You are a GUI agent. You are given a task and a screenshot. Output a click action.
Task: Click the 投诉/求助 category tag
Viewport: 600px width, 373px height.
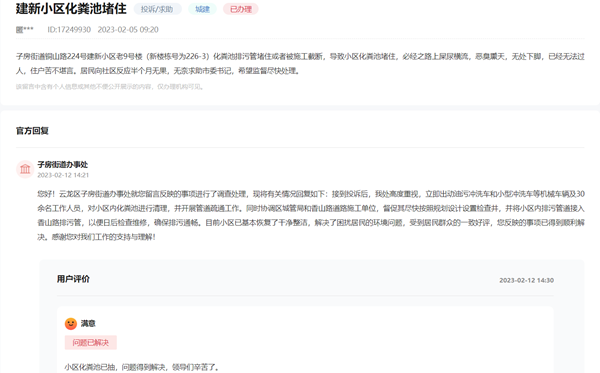point(157,9)
